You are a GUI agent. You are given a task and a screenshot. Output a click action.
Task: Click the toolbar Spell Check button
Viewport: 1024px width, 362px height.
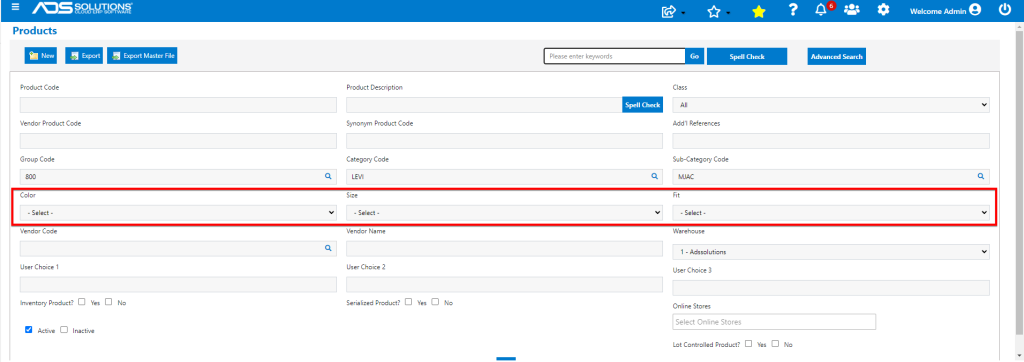pyautogui.click(x=747, y=57)
